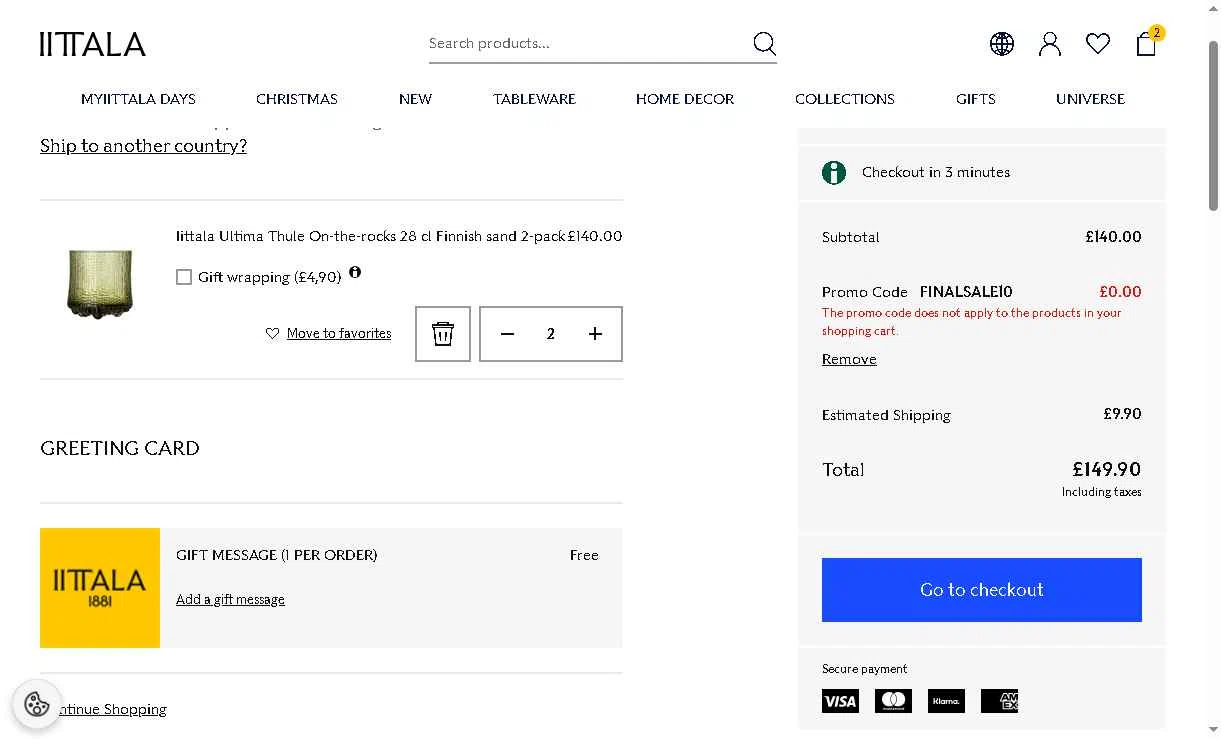Image resolution: width=1221 pixels, height=739 pixels.
Task: Open COLLECTIONS menu
Action: [845, 99]
